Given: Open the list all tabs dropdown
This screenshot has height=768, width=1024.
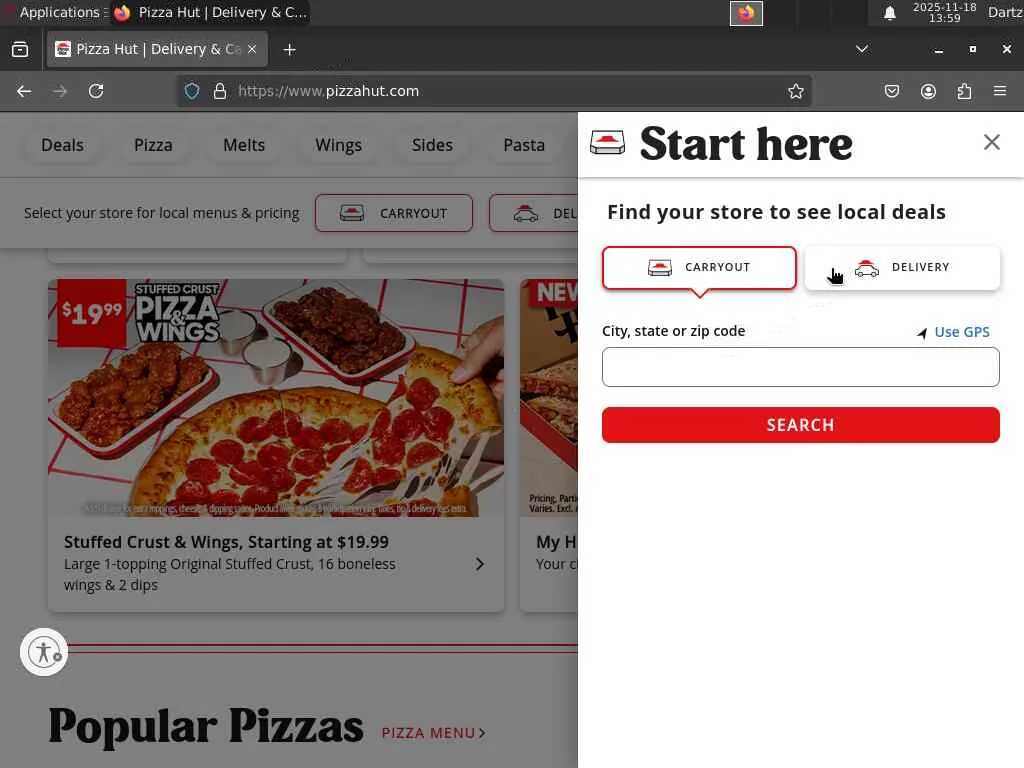Looking at the screenshot, I should (x=862, y=49).
